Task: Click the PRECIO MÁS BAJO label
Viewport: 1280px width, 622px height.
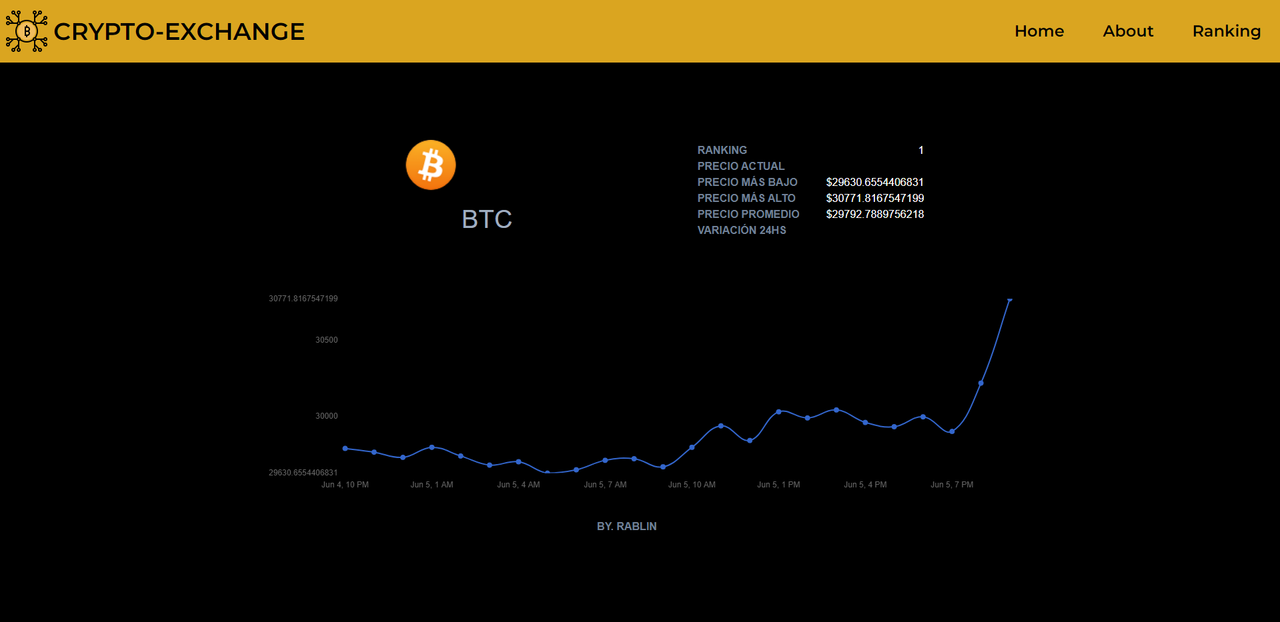Action: 748,182
